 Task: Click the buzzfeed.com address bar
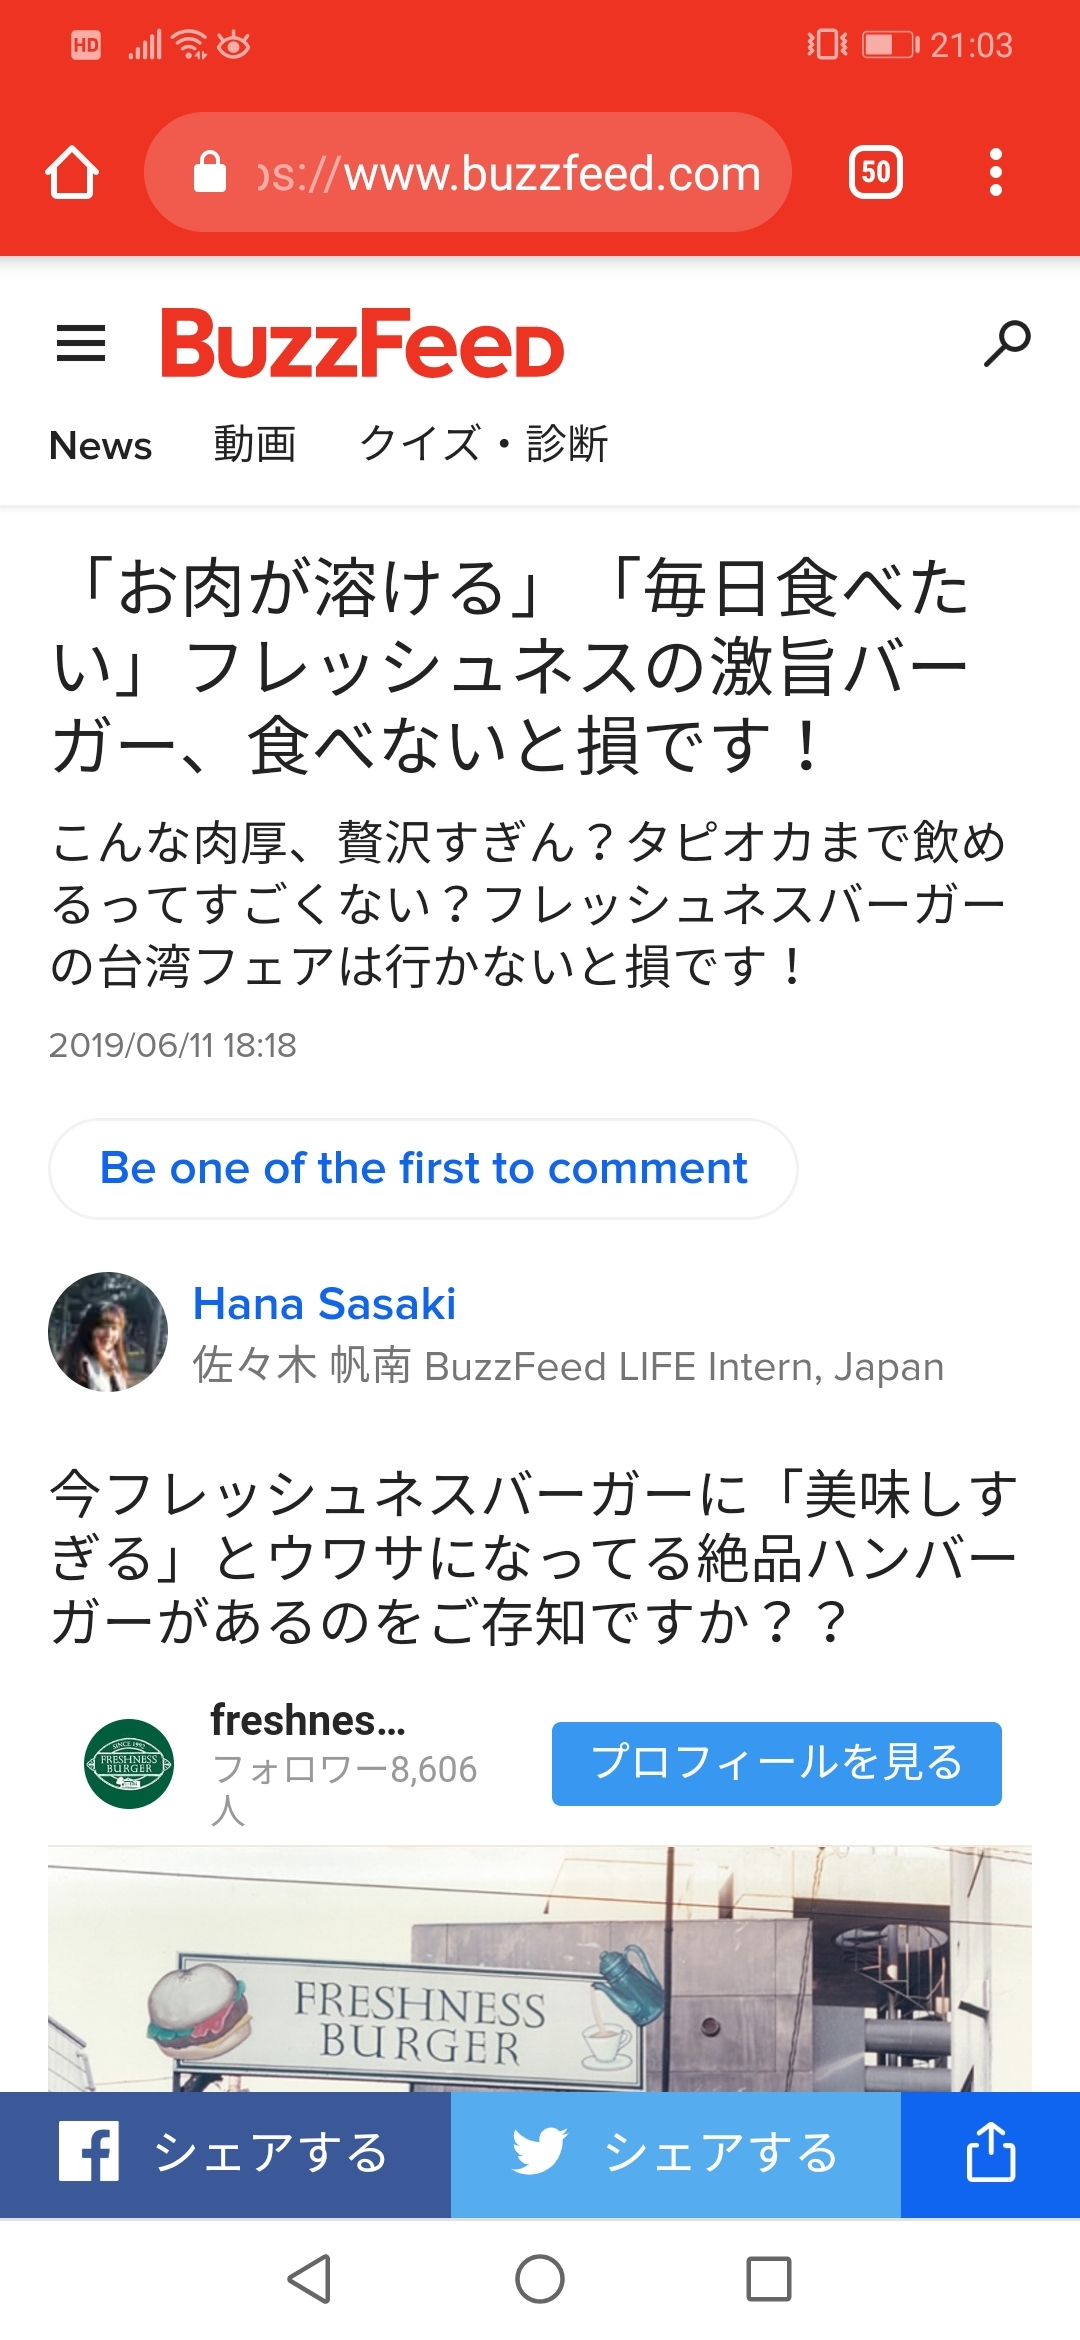click(x=510, y=174)
